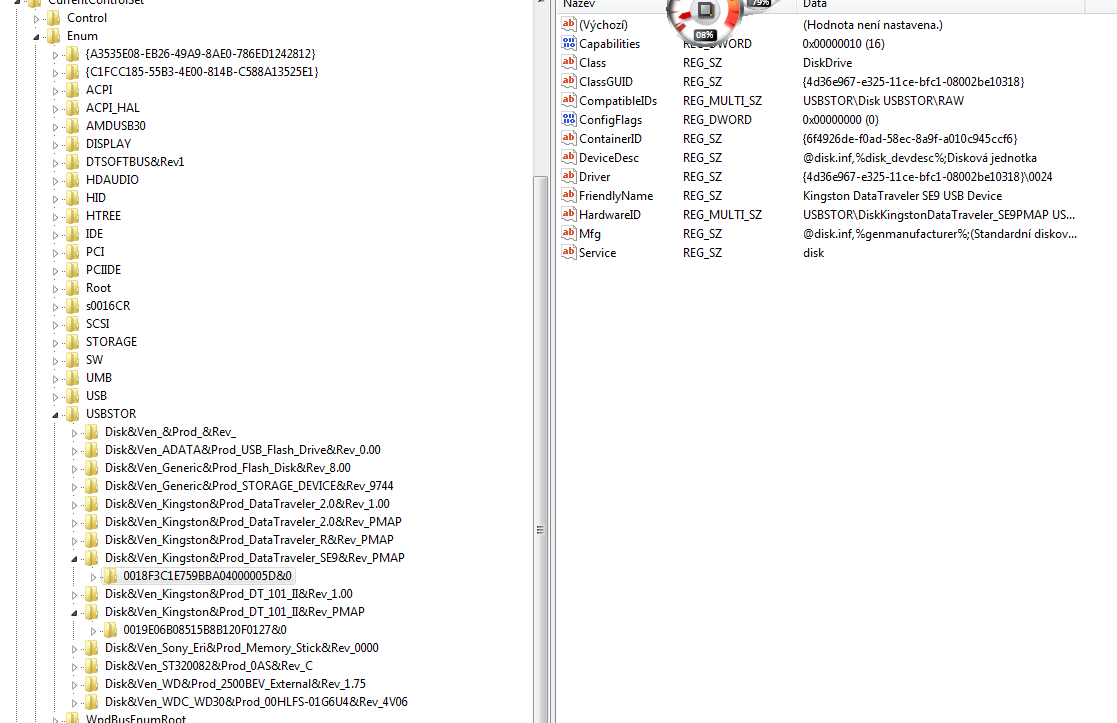Select Disk&Ven_Sony_Eri&Prod_Memory_Stick&Rev_0000 key
The image size is (1117, 723).
[x=241, y=647]
